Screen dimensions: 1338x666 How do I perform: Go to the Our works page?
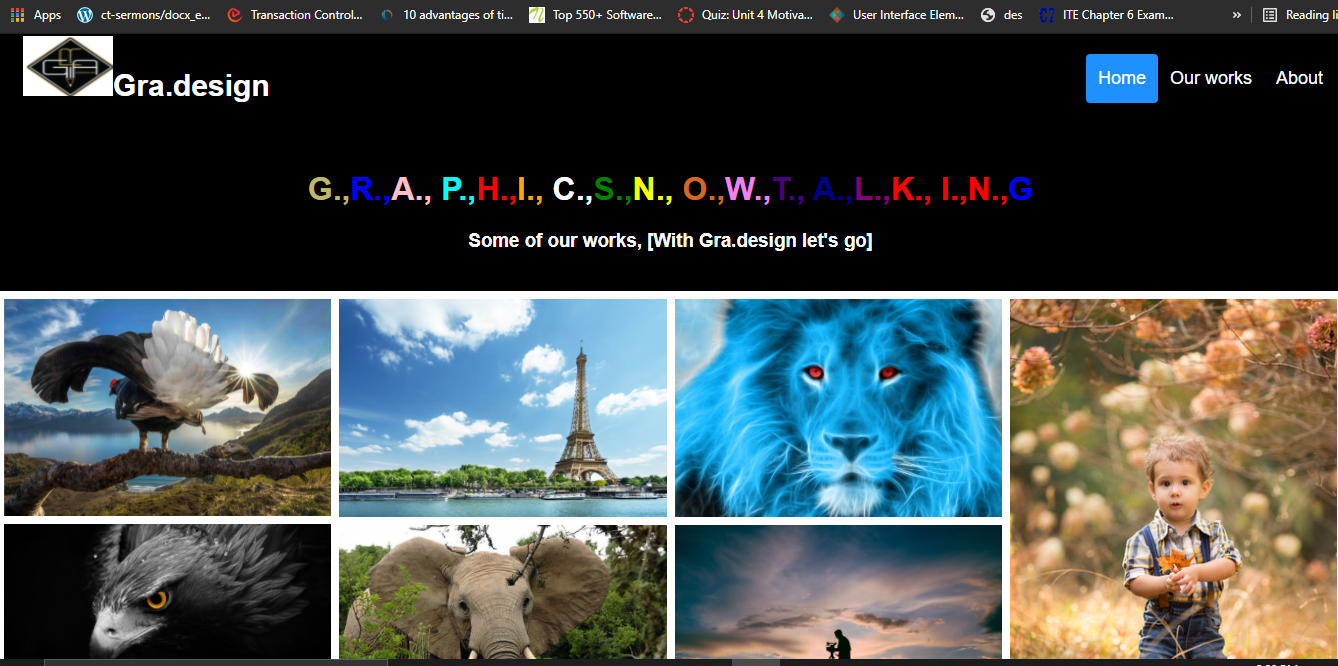point(1211,78)
